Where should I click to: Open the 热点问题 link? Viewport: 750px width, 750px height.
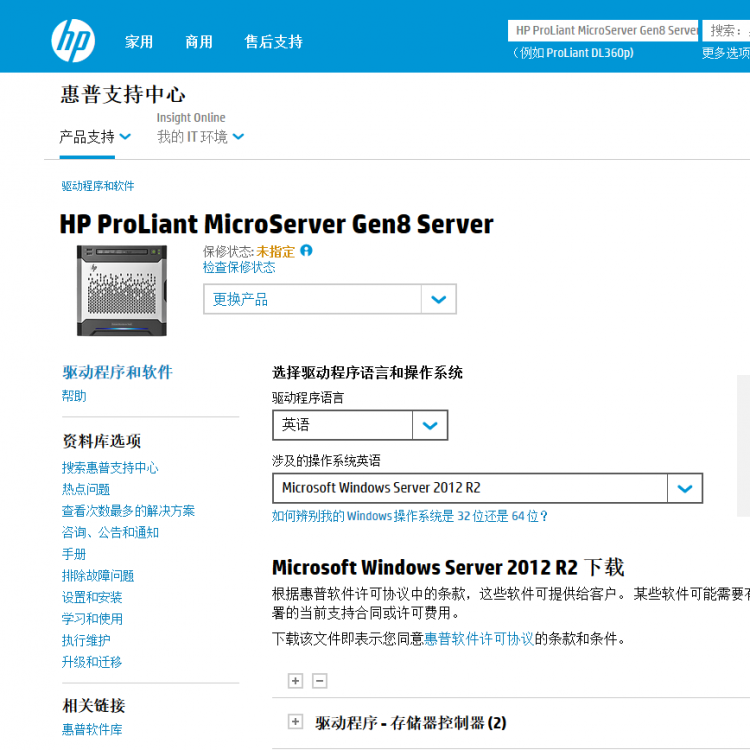[x=86, y=489]
